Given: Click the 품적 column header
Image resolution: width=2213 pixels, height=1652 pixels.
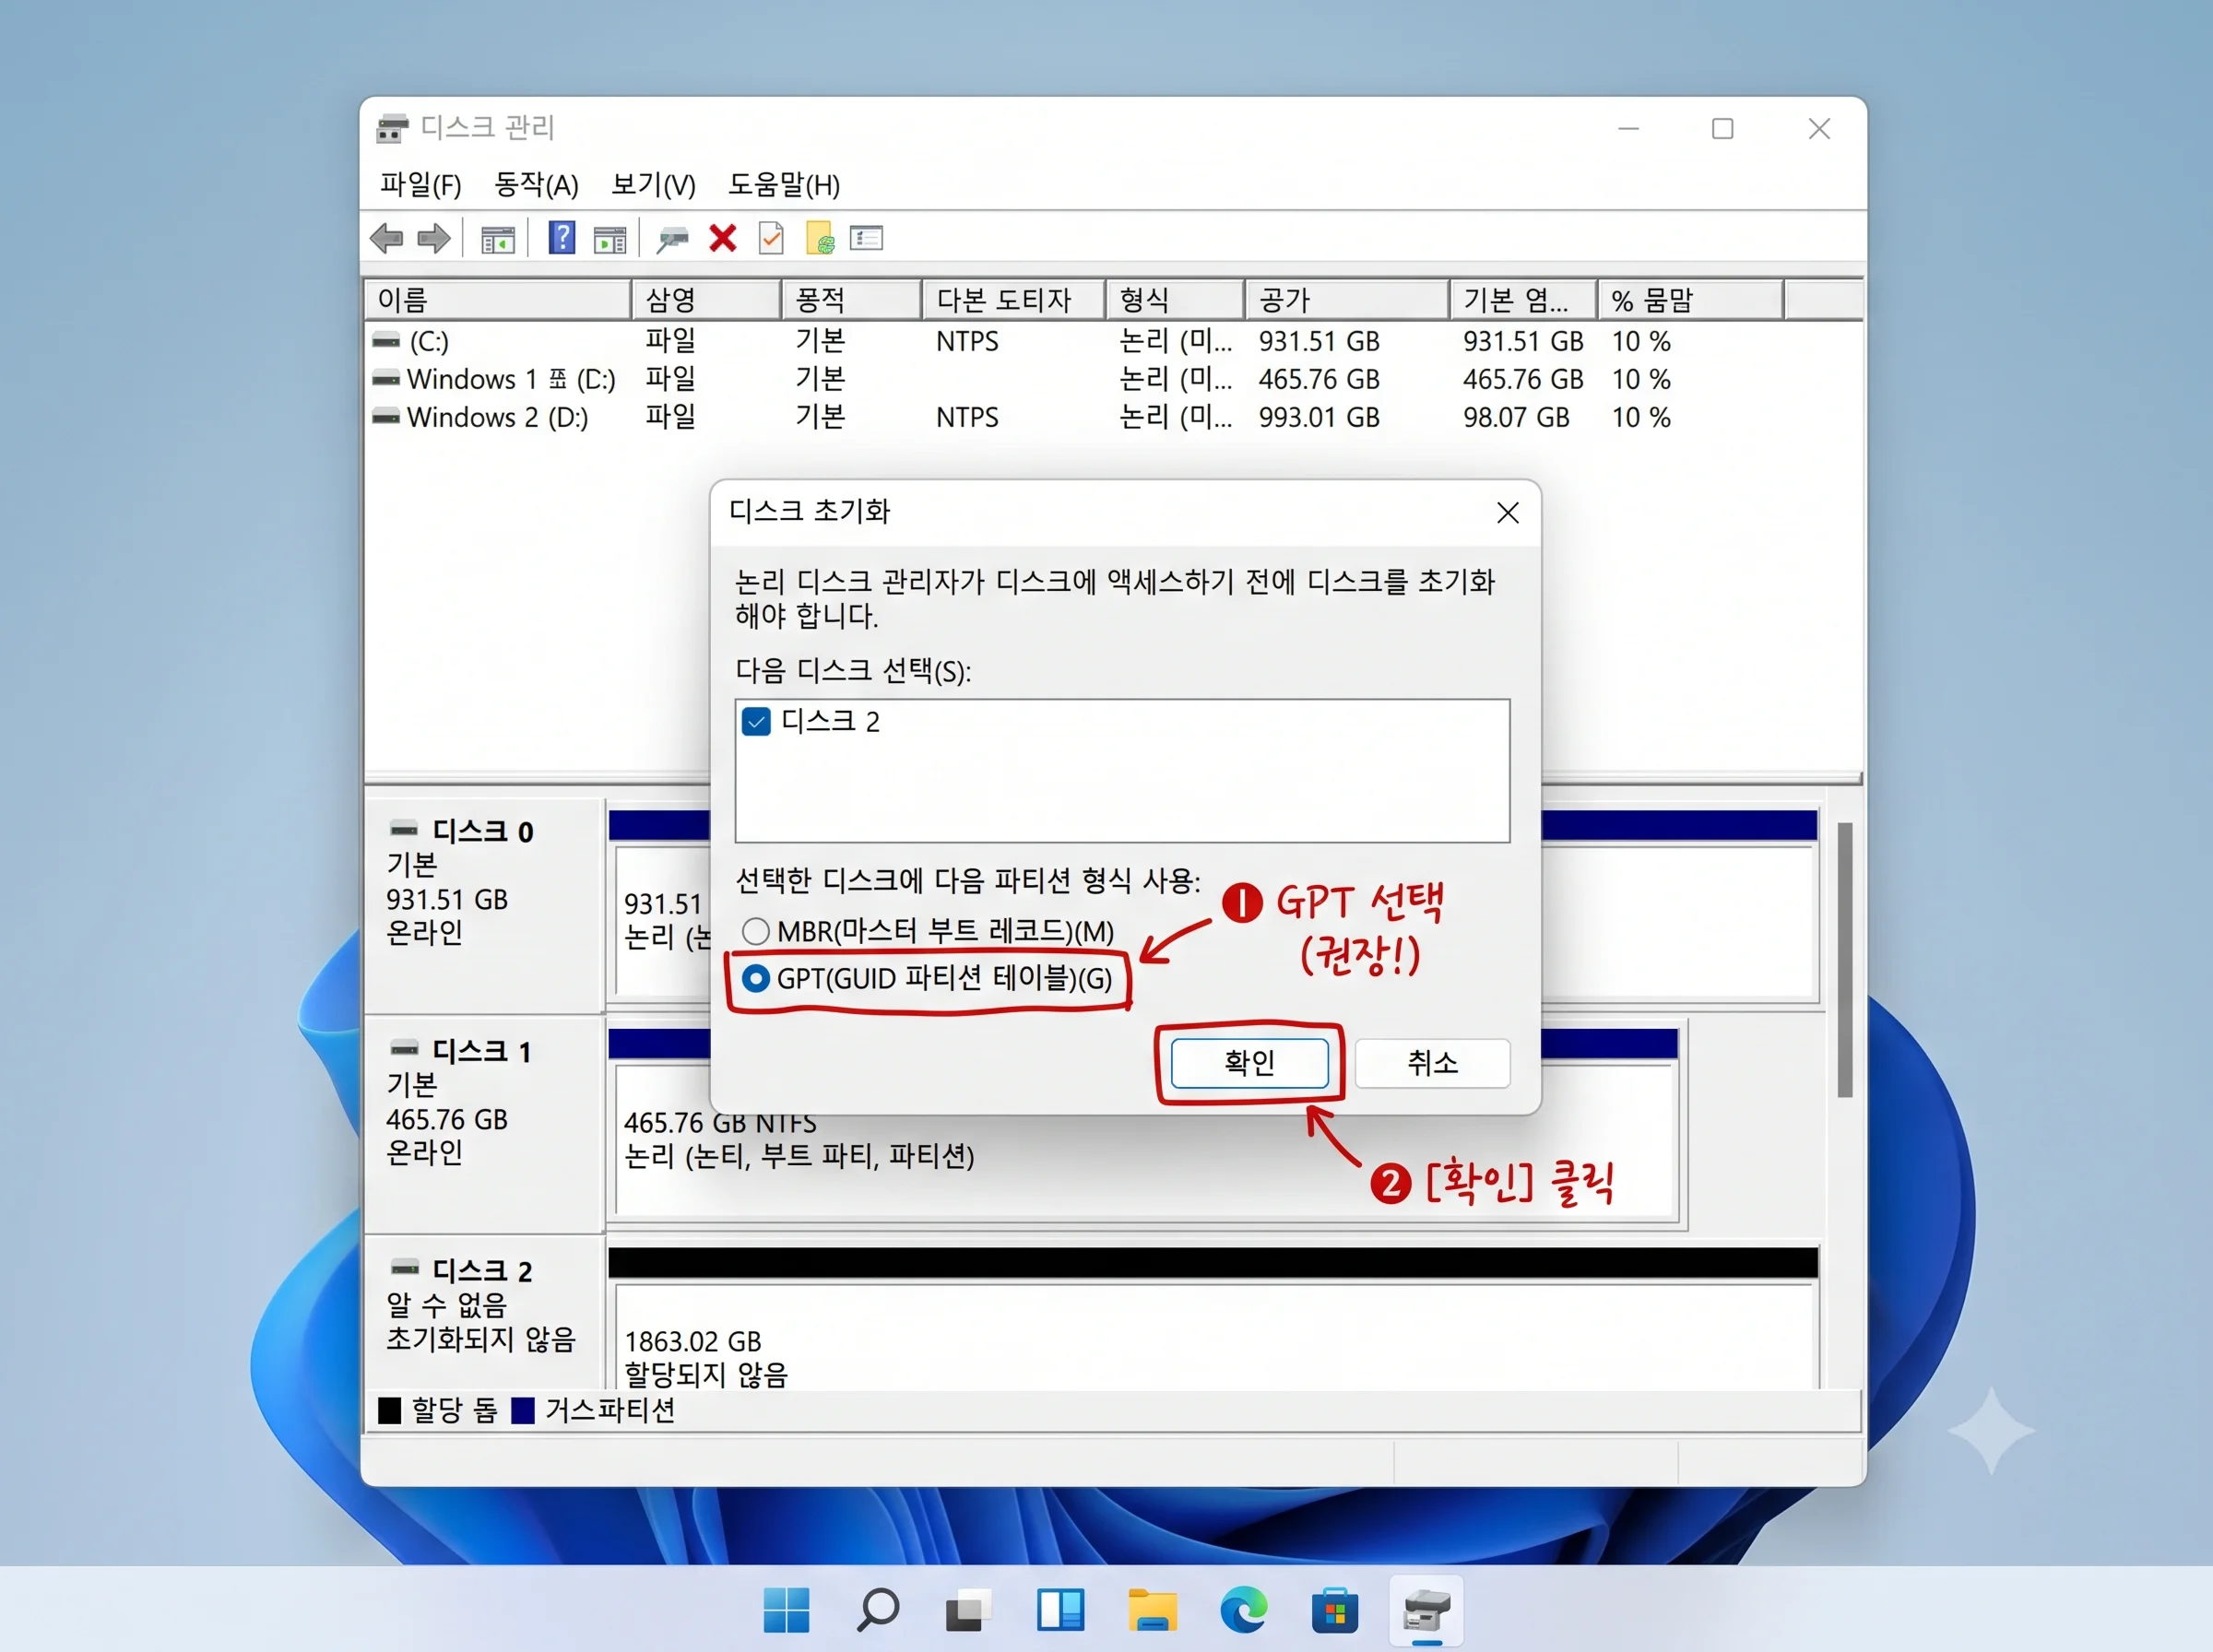Looking at the screenshot, I should [850, 300].
